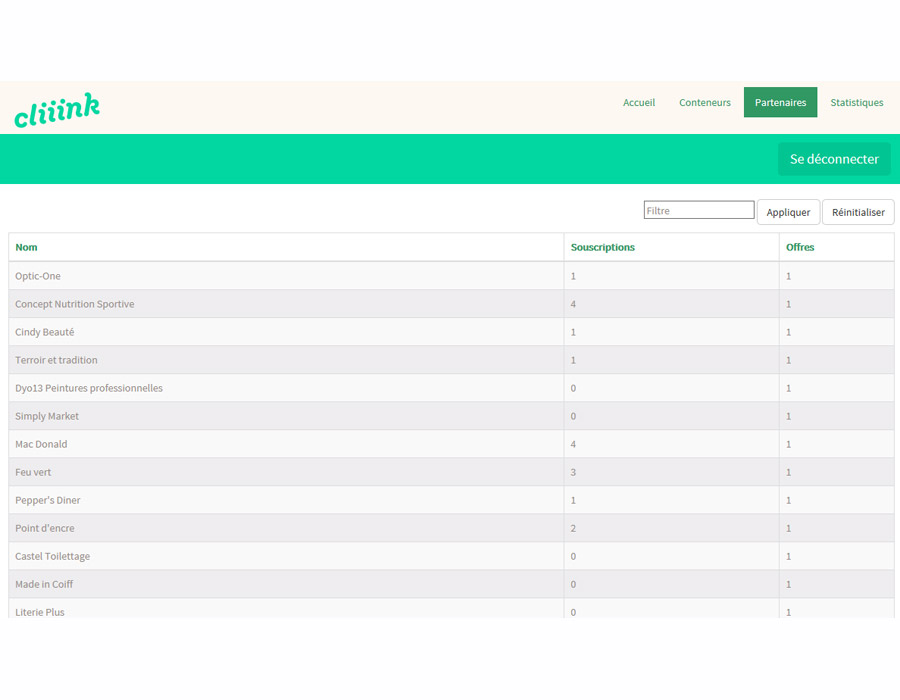Click the cliiink logo
This screenshot has width=900, height=700.
pyautogui.click(x=57, y=109)
